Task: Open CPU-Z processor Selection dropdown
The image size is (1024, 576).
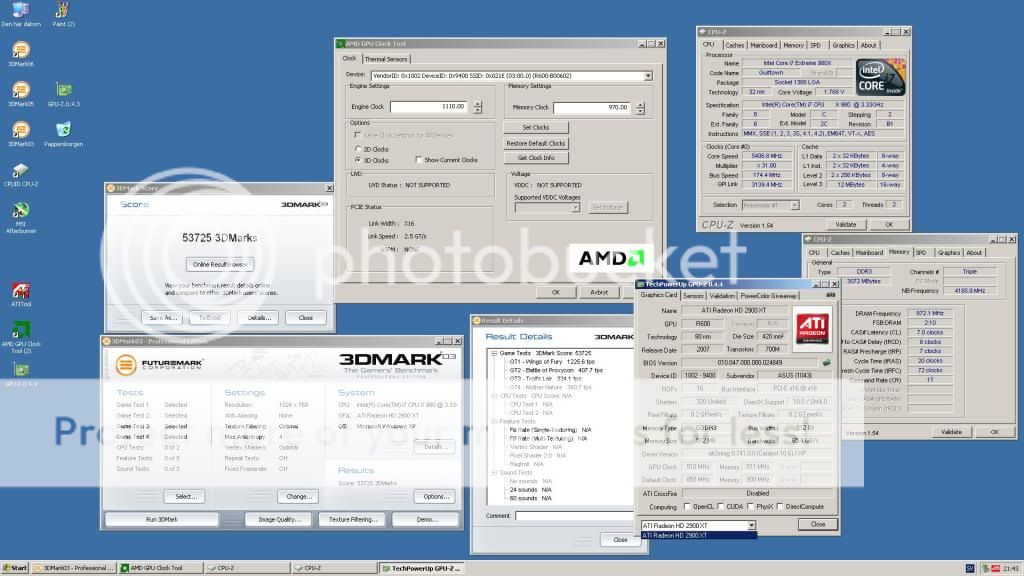Action: [x=794, y=205]
